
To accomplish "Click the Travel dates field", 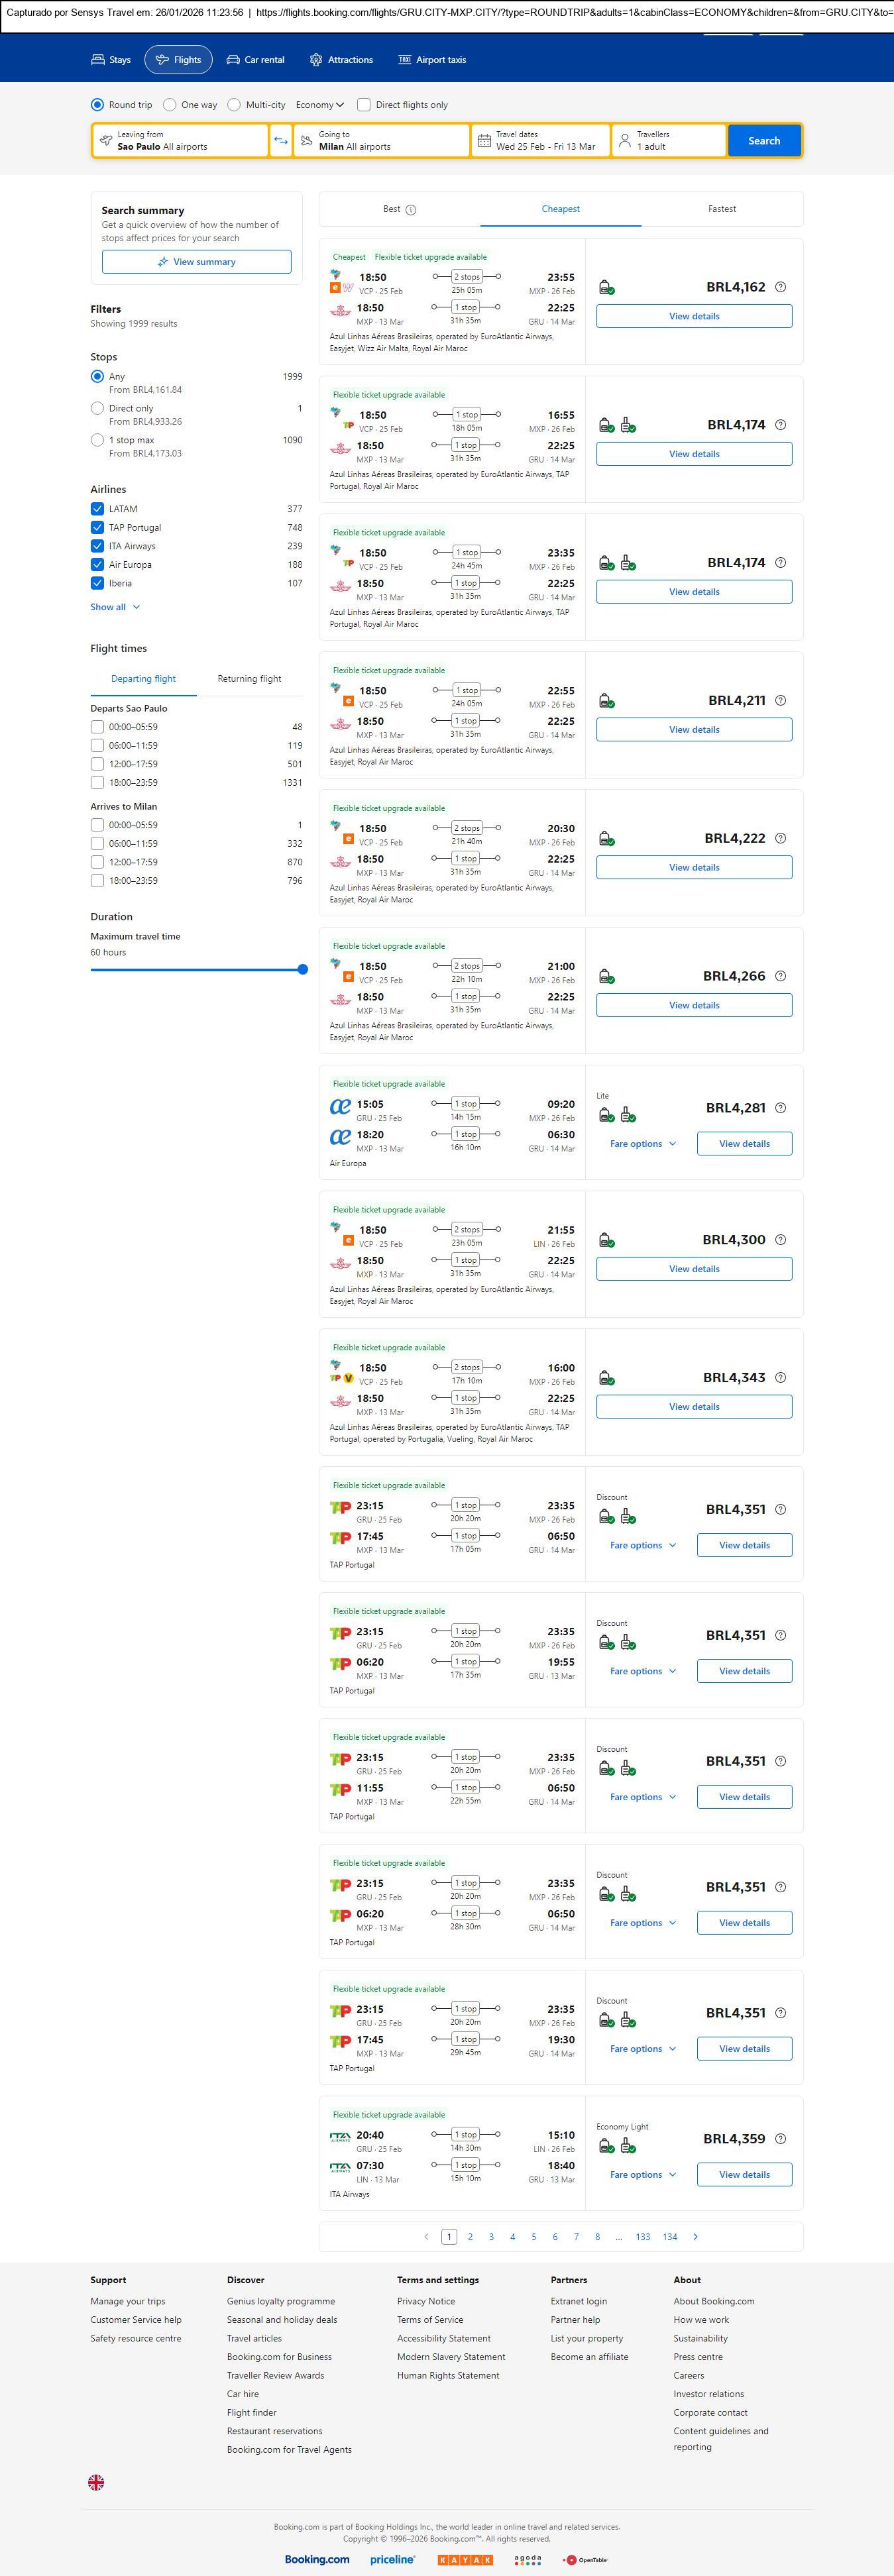I will tap(540, 141).
